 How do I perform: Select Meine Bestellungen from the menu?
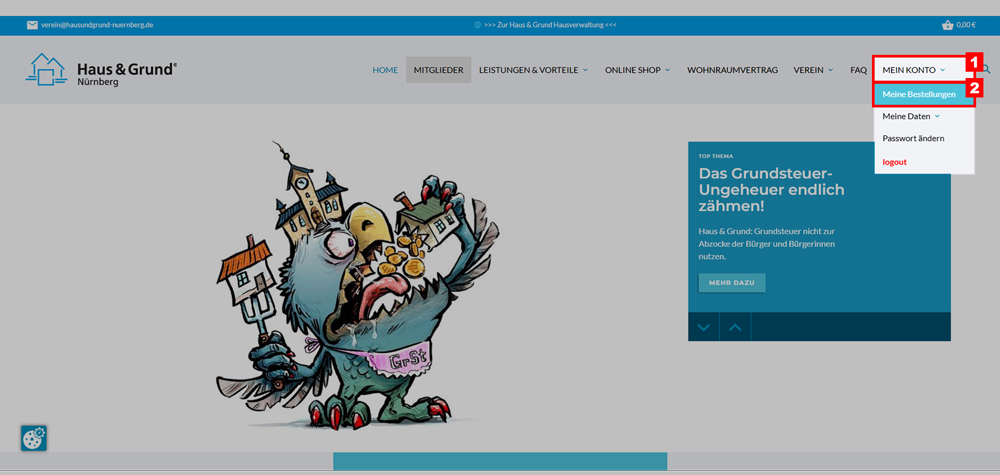(919, 94)
